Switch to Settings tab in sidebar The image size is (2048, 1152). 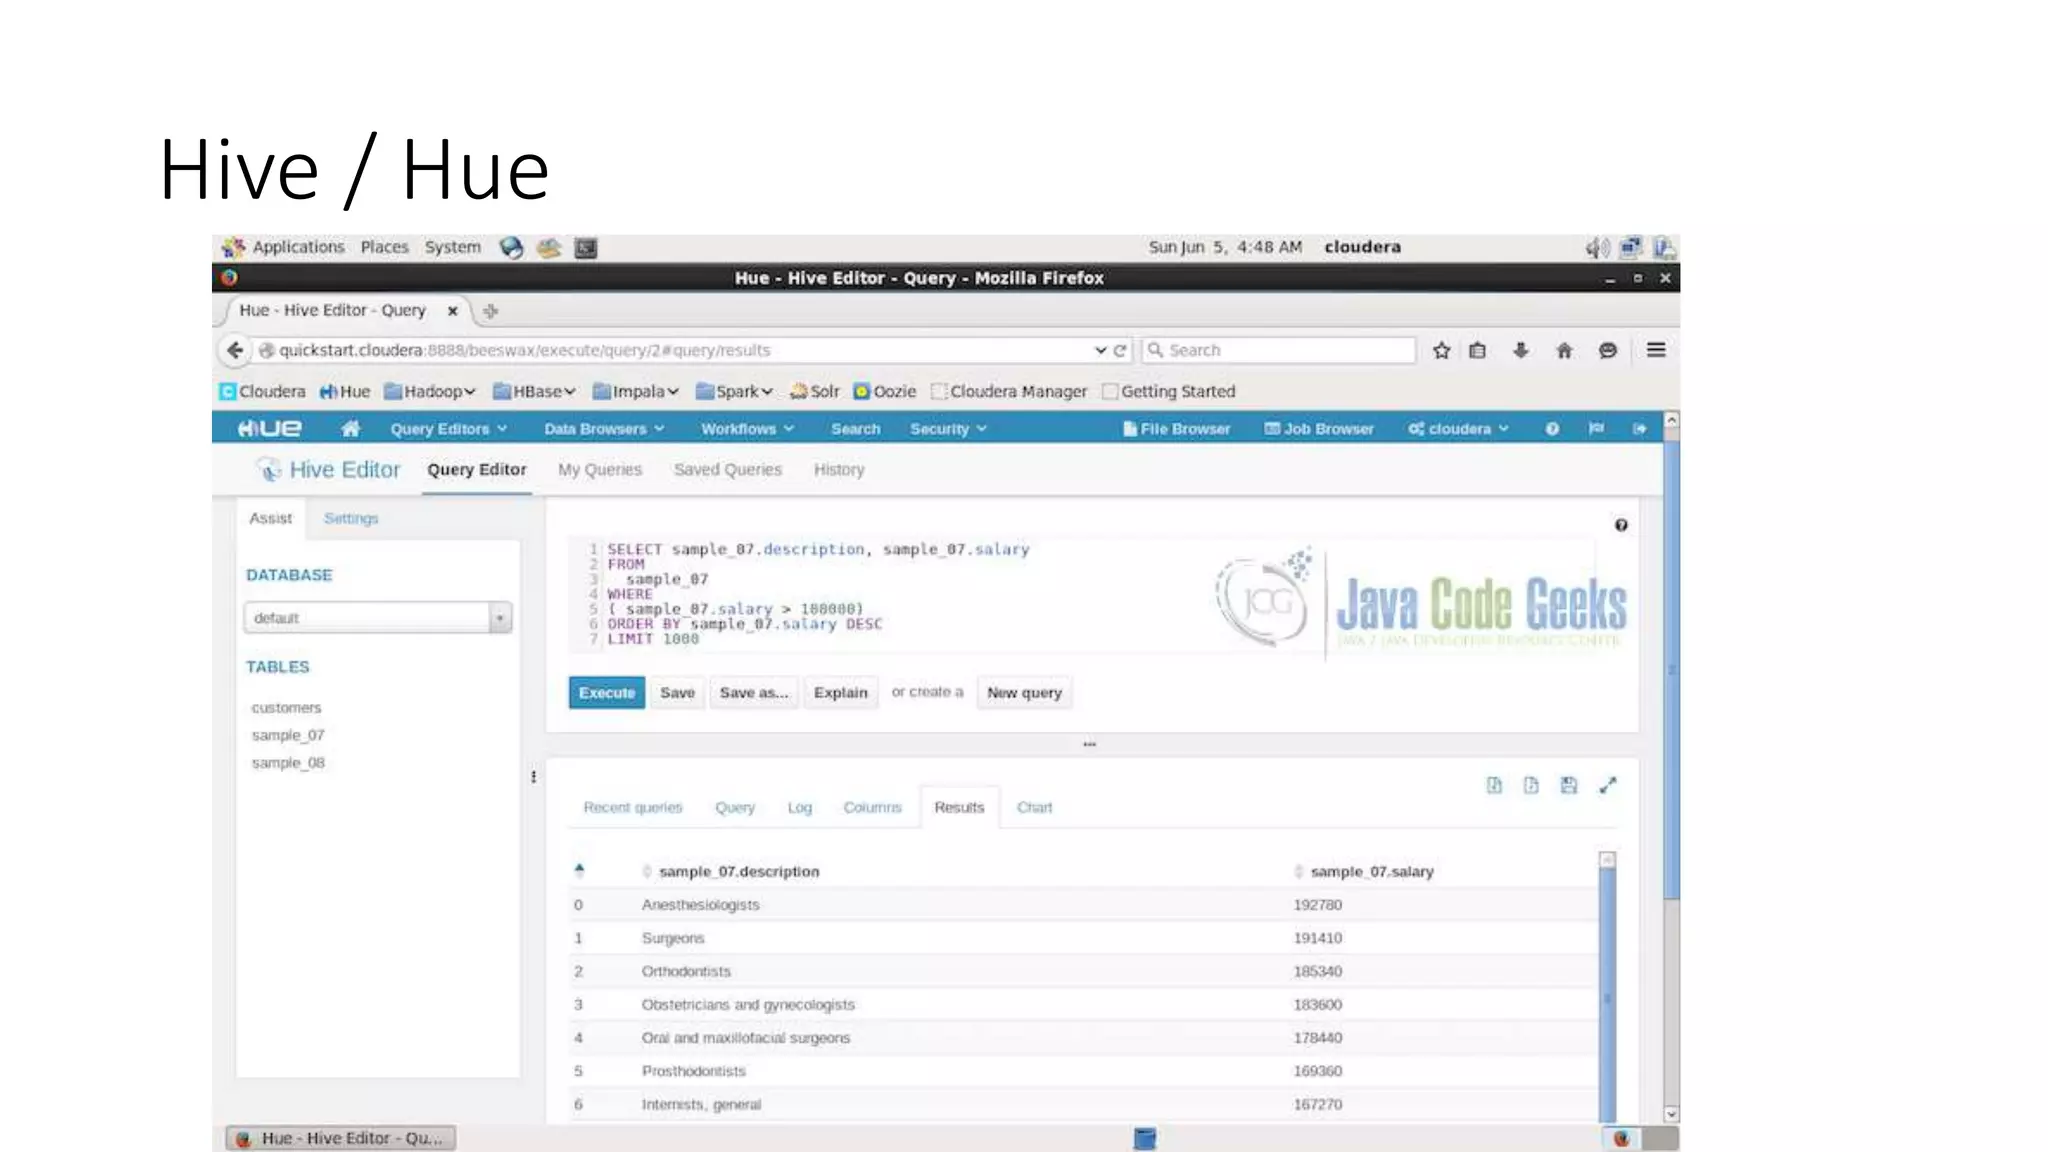coord(350,518)
